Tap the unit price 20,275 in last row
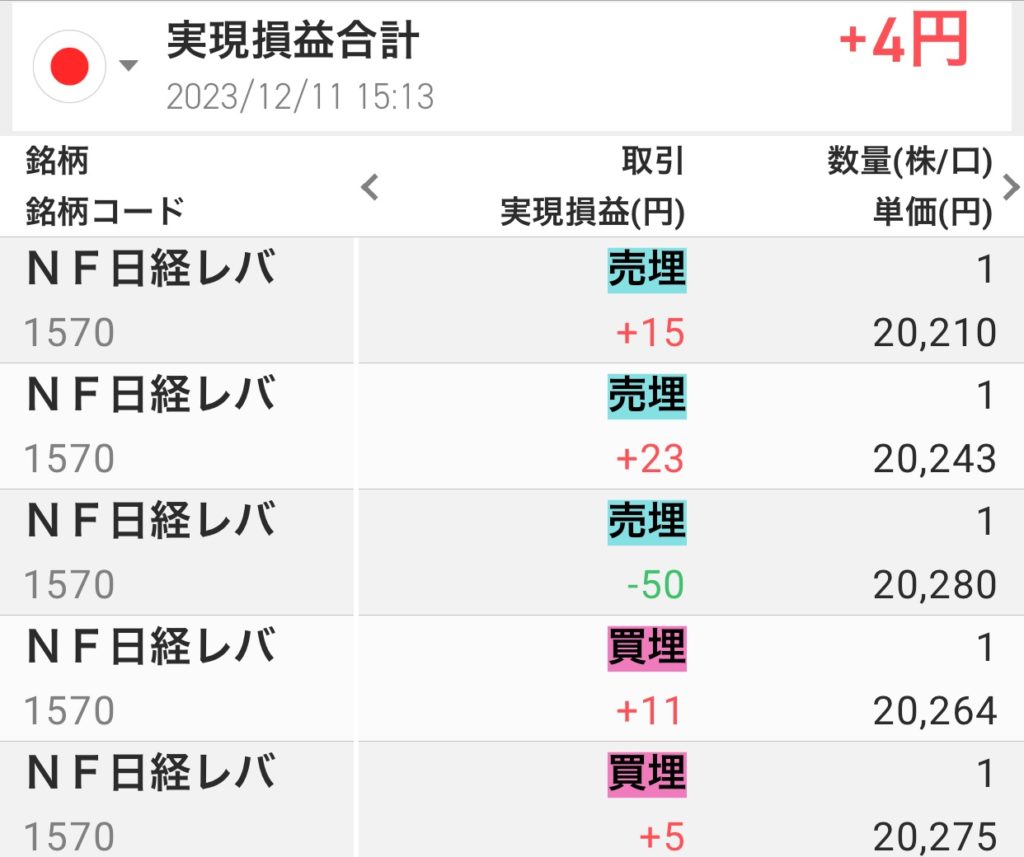 click(x=934, y=836)
